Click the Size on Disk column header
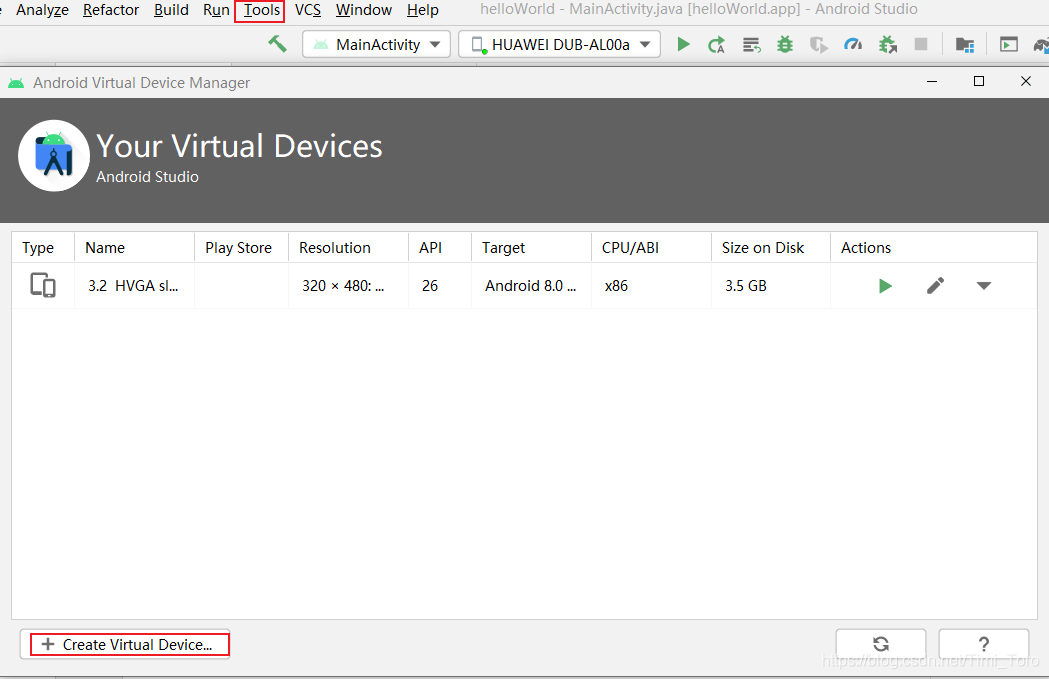 pos(771,248)
